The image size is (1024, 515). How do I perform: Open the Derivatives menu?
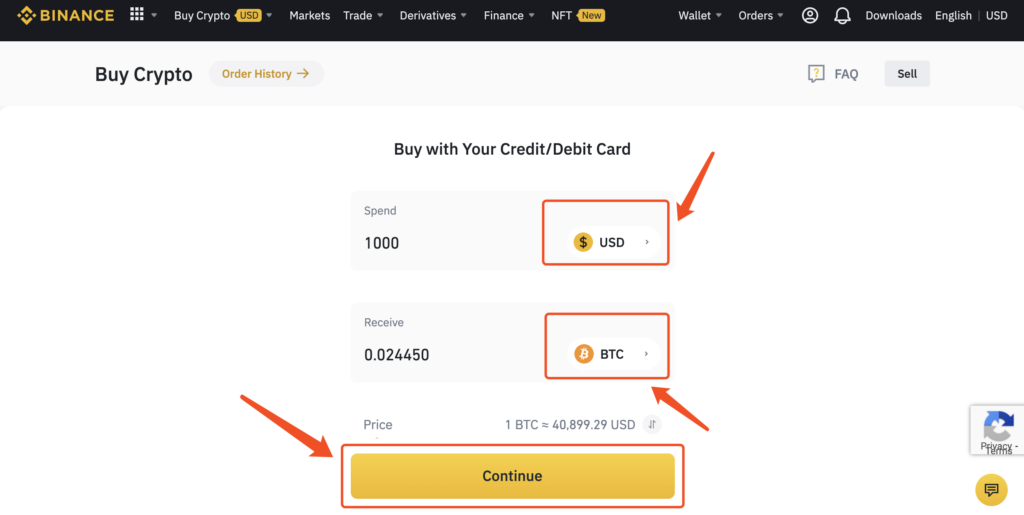pos(434,16)
